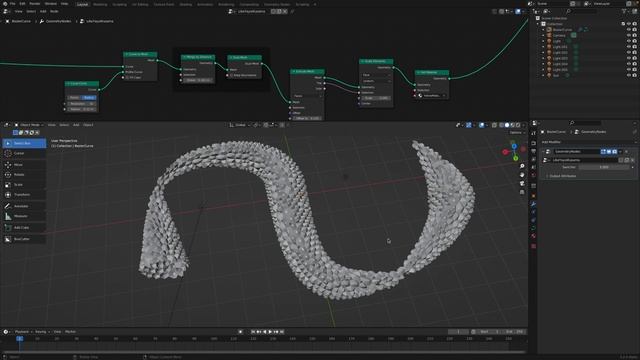640x360 pixels.
Task: Open the 3D viewport Object menu
Action: [x=88, y=125]
